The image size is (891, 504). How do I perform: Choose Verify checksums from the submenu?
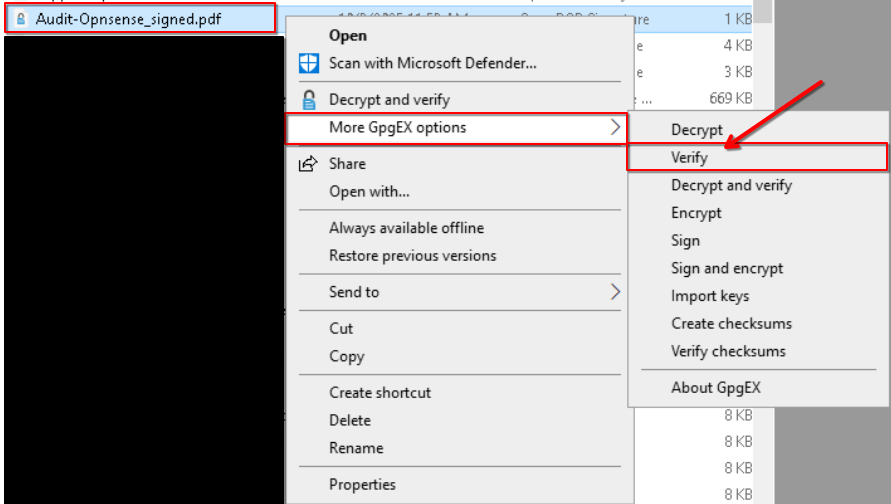[728, 351]
